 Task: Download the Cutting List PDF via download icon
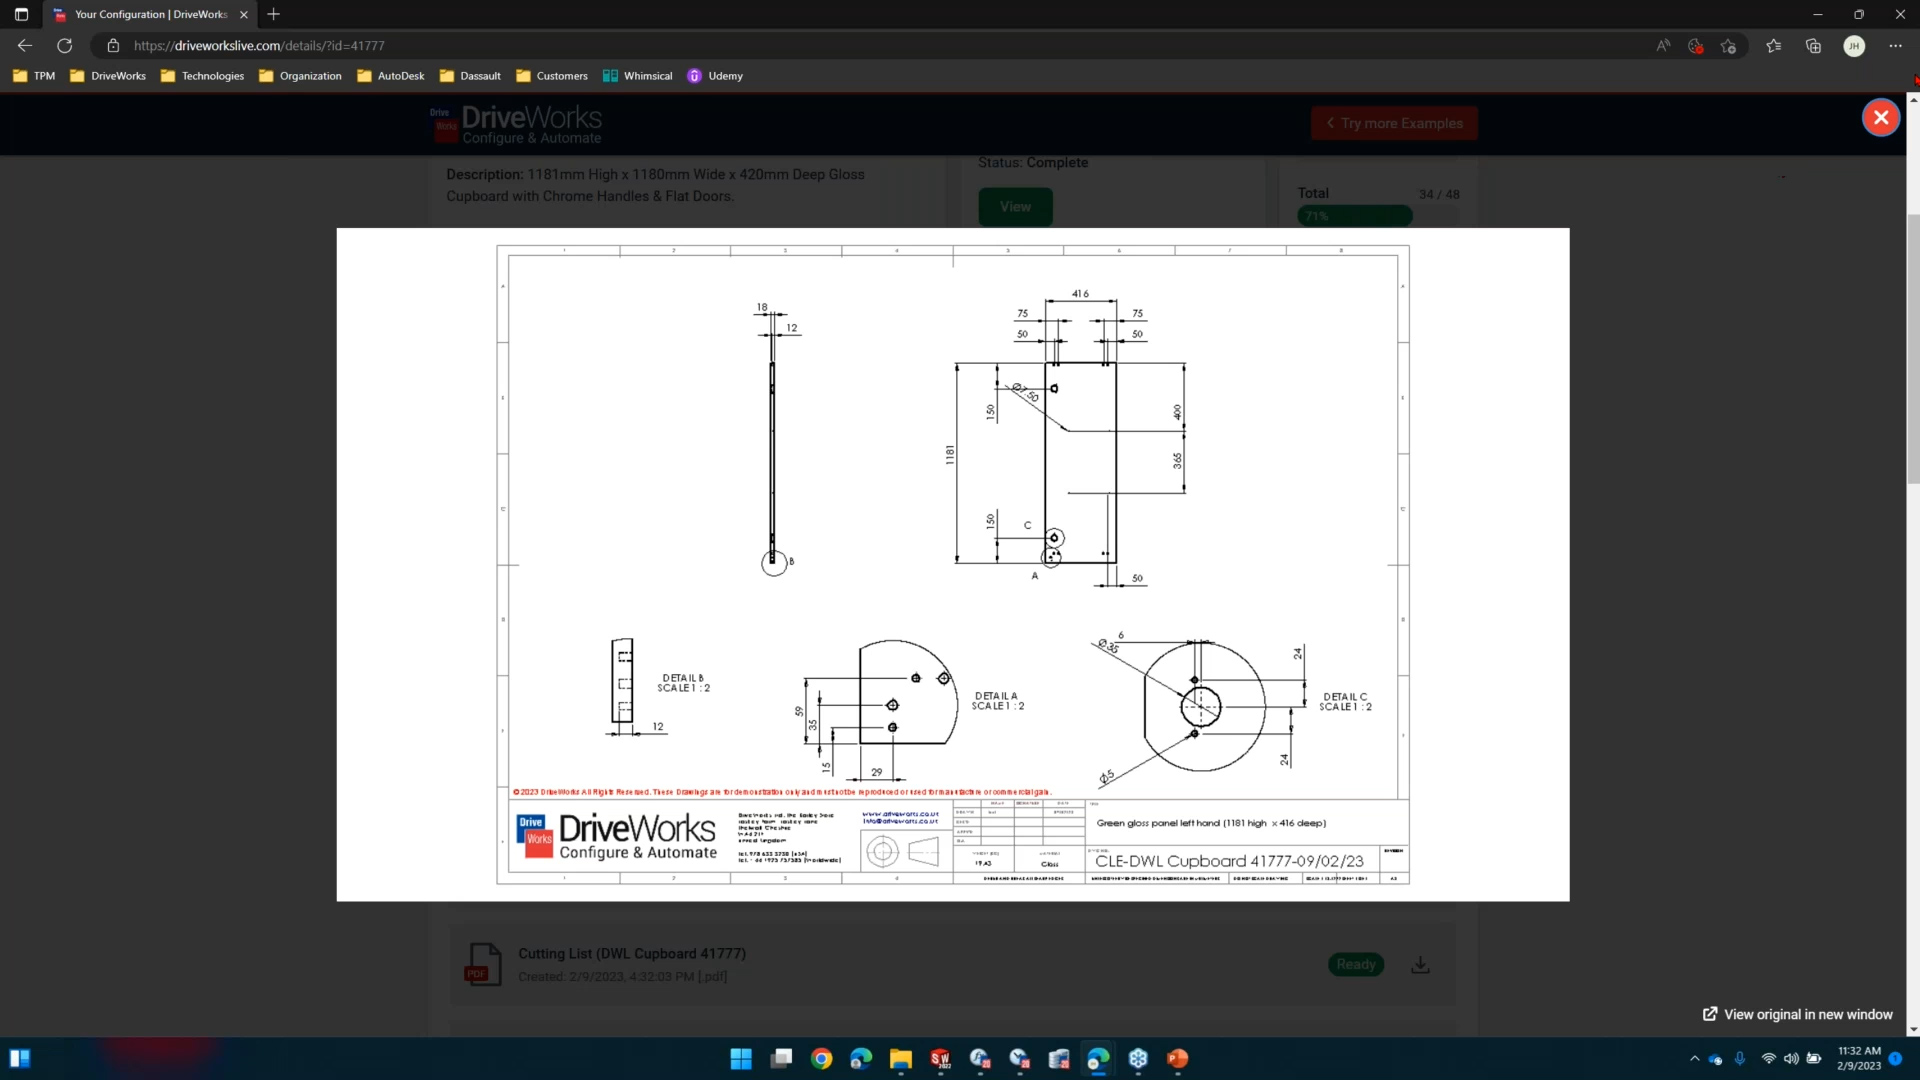click(x=1419, y=964)
